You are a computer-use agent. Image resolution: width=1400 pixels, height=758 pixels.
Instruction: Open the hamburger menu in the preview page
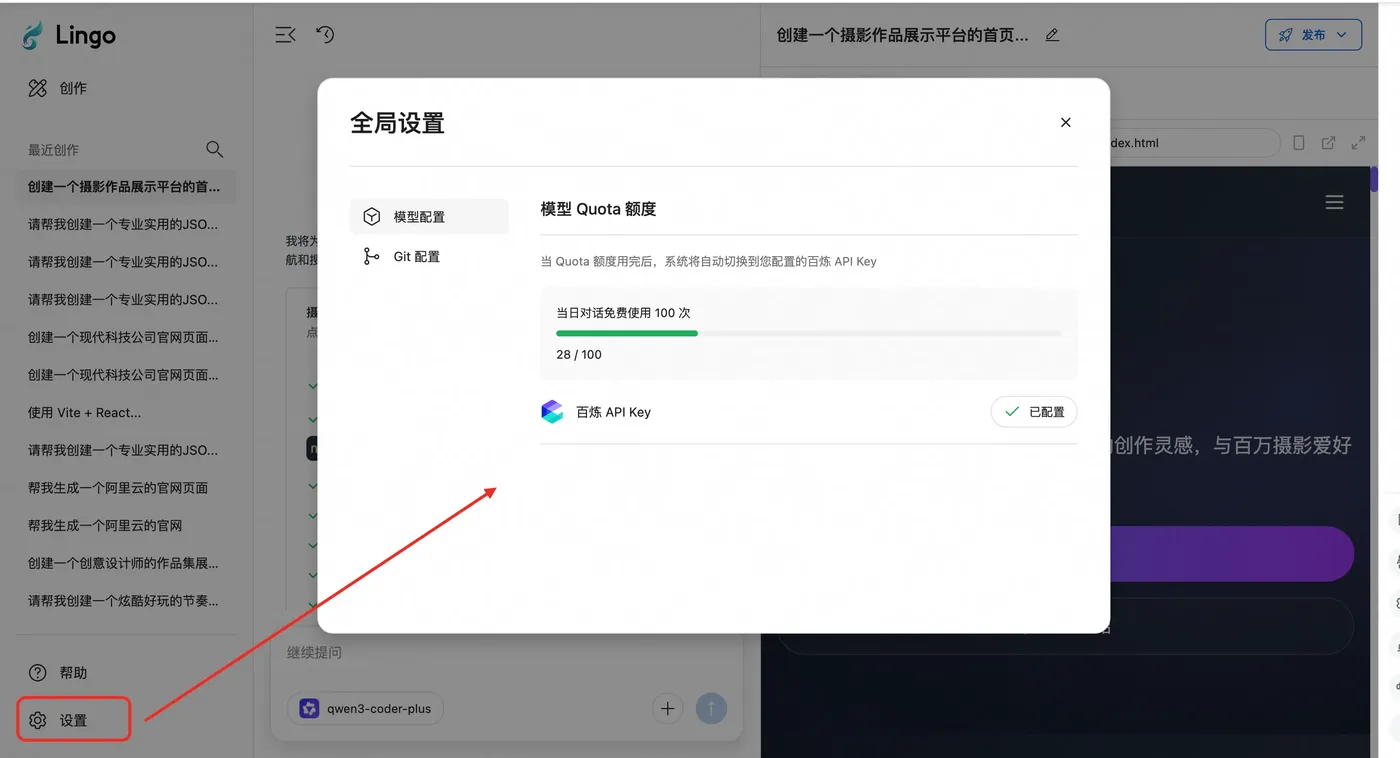tap(1334, 202)
